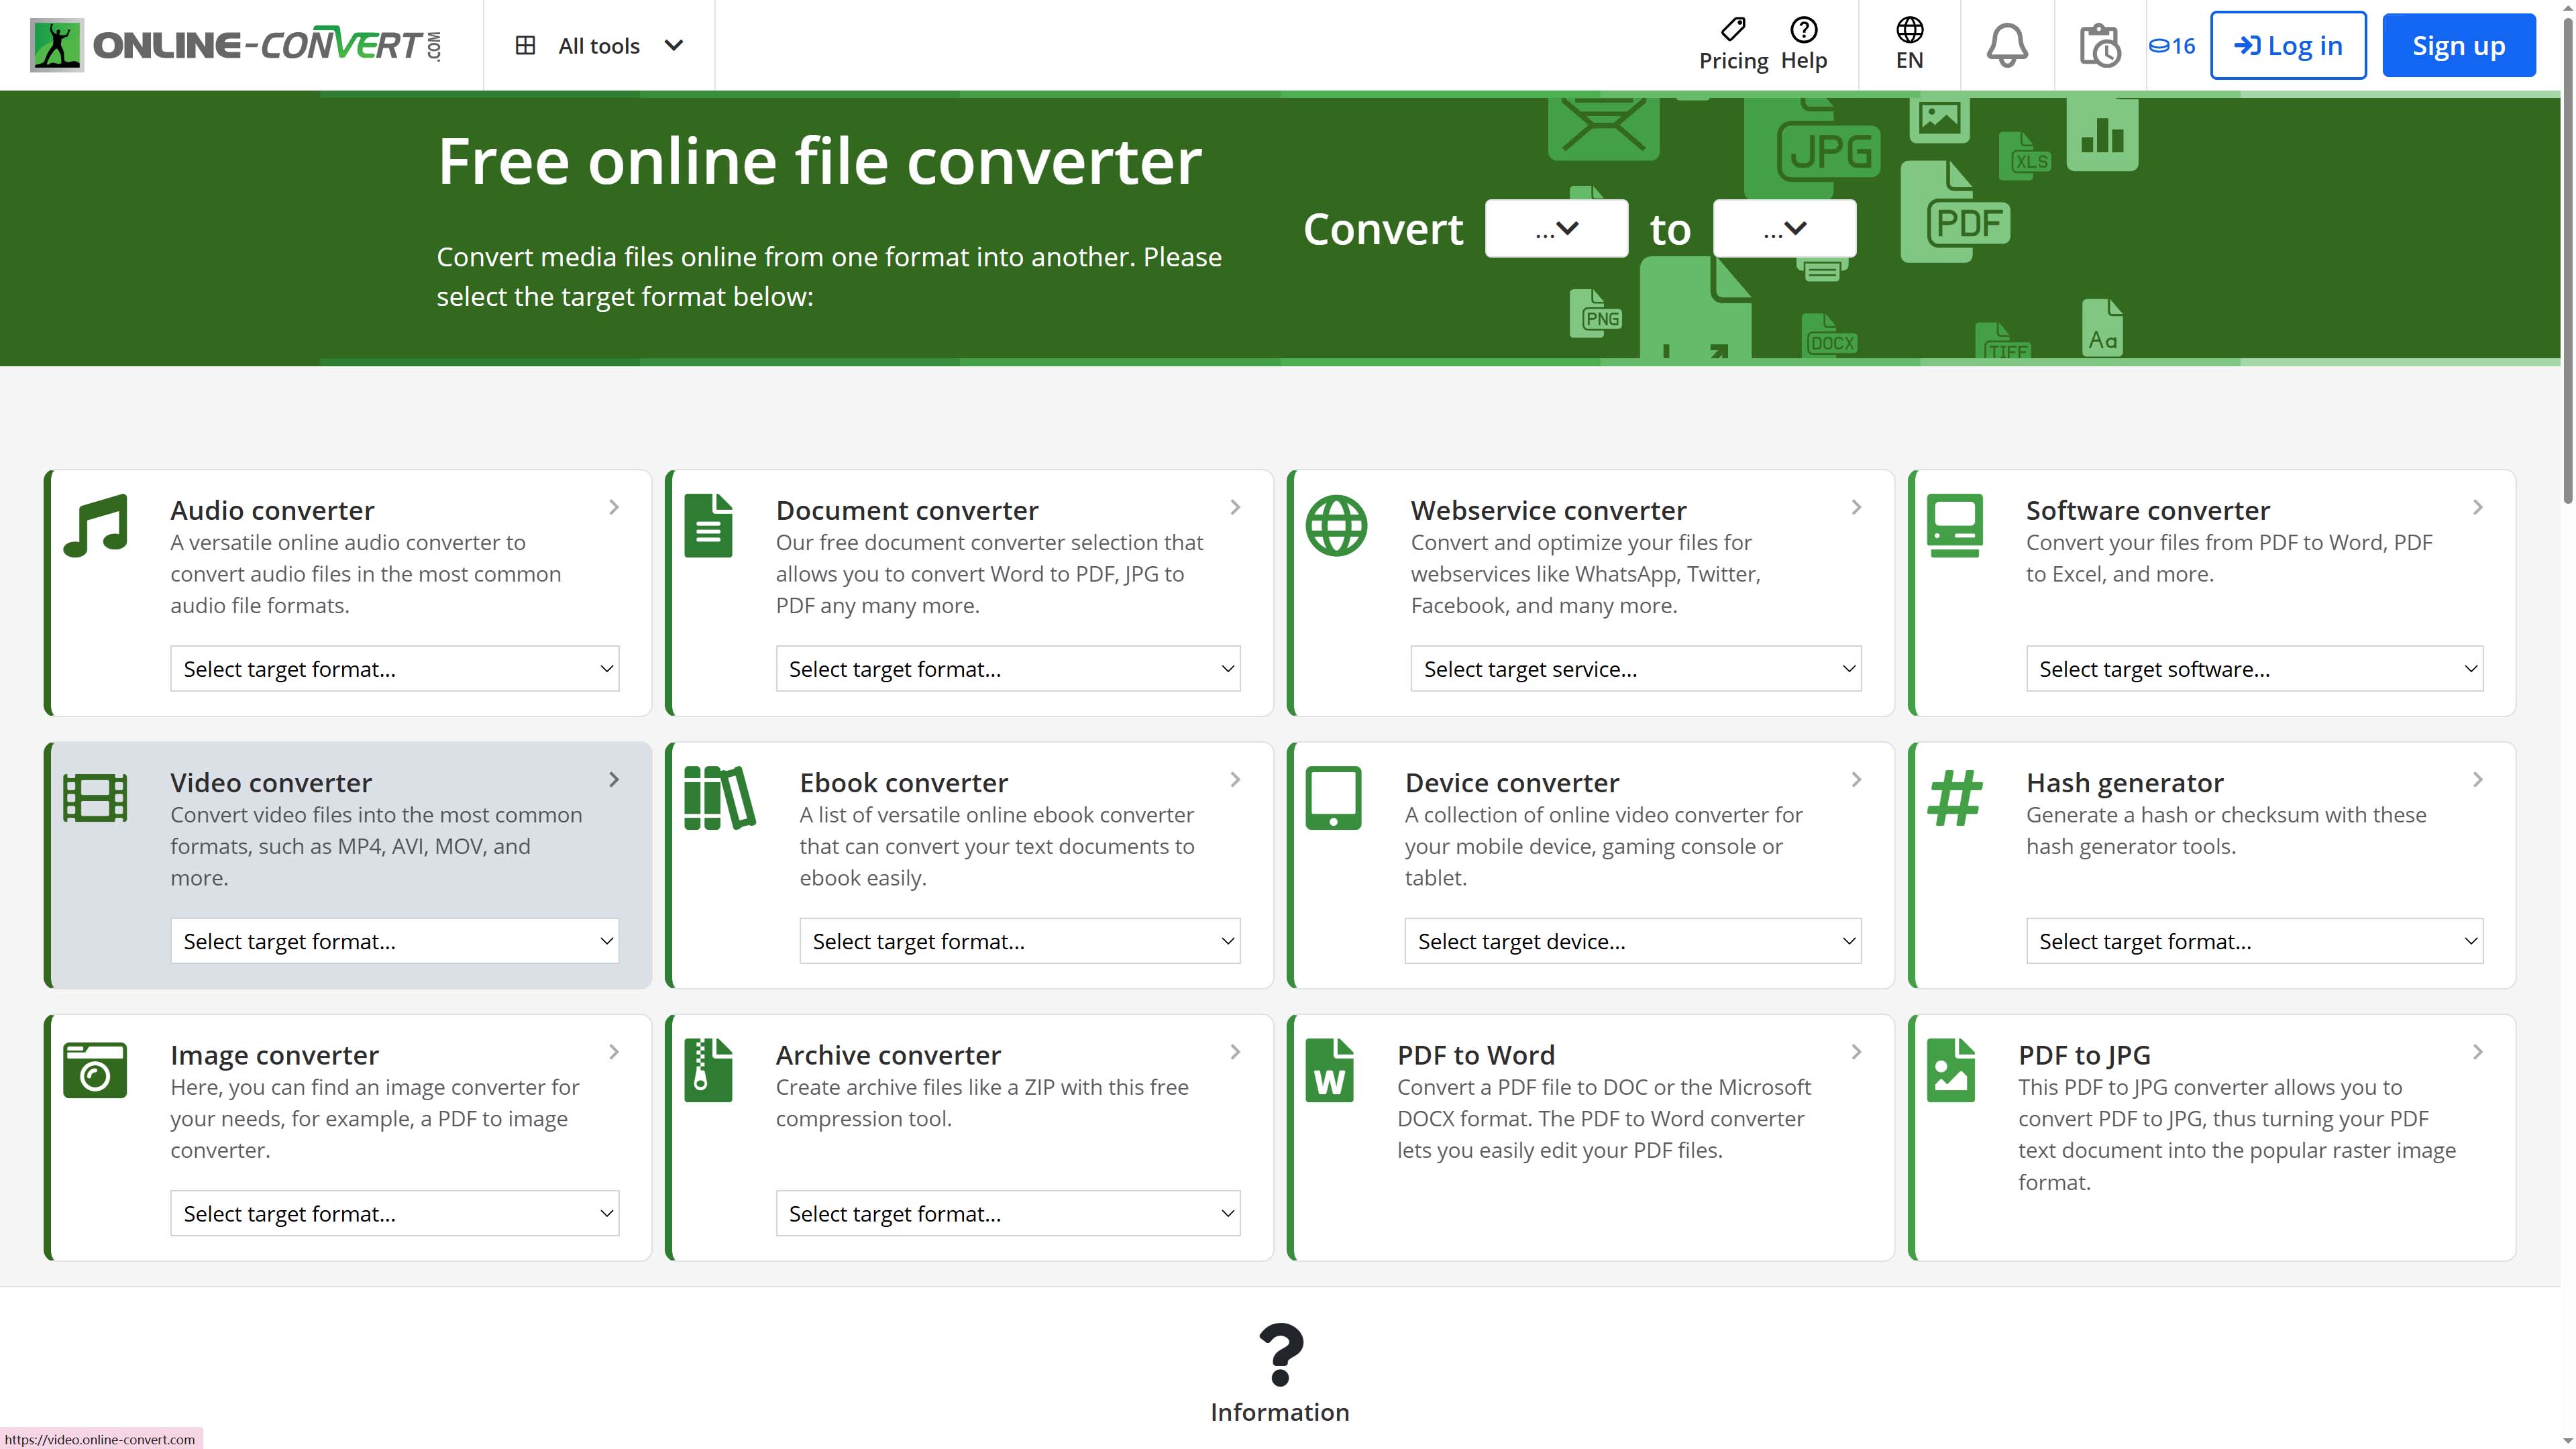
Task: Open the 'to' target format dropdown
Action: [x=1784, y=229]
